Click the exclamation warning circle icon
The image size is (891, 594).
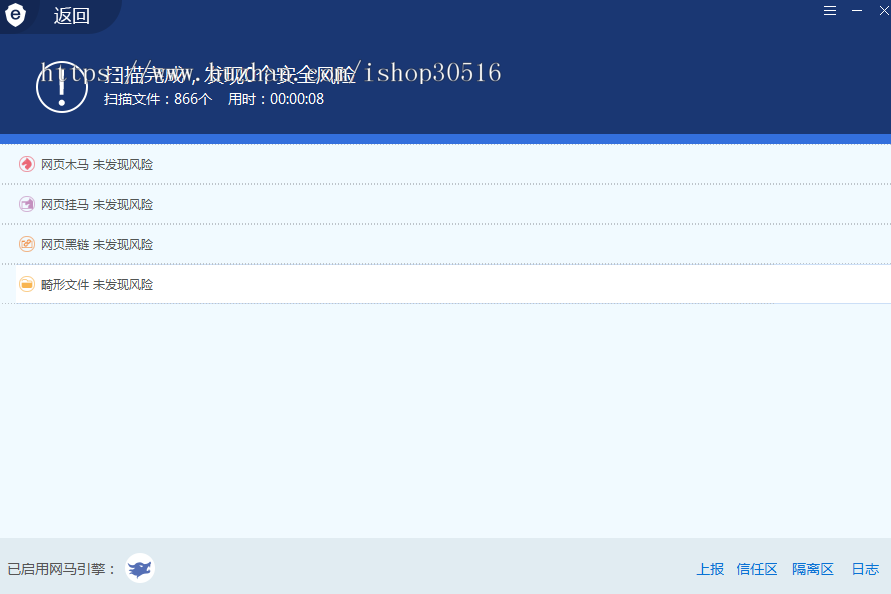click(x=62, y=87)
